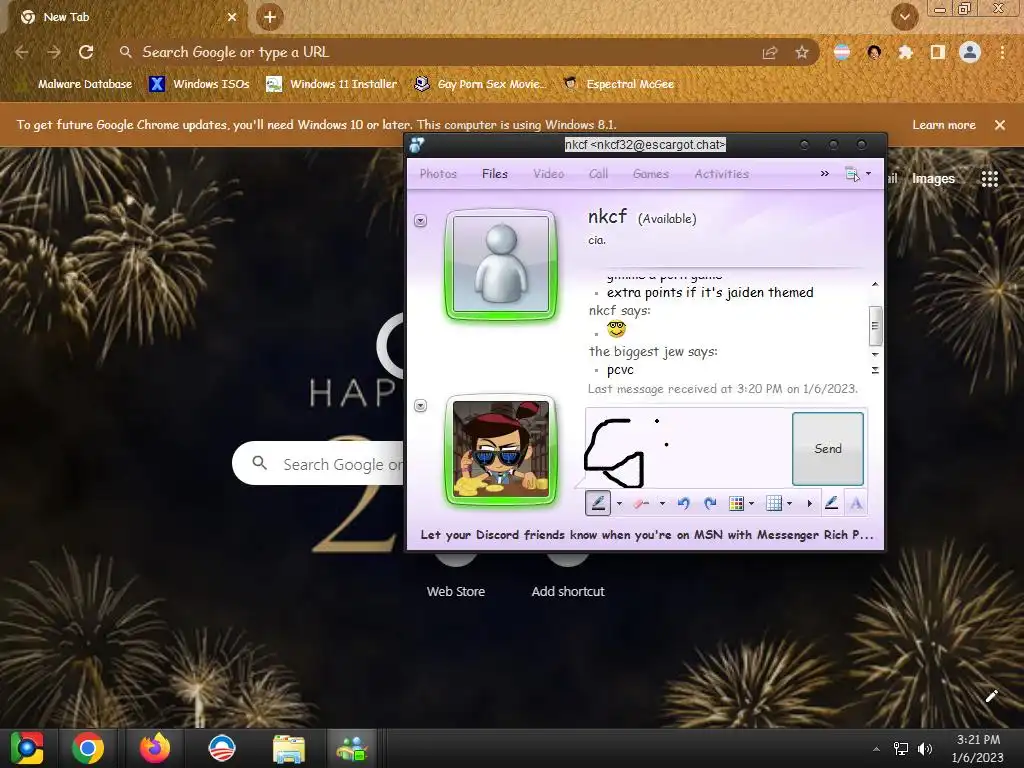Open a new Chrome tab

tap(270, 18)
